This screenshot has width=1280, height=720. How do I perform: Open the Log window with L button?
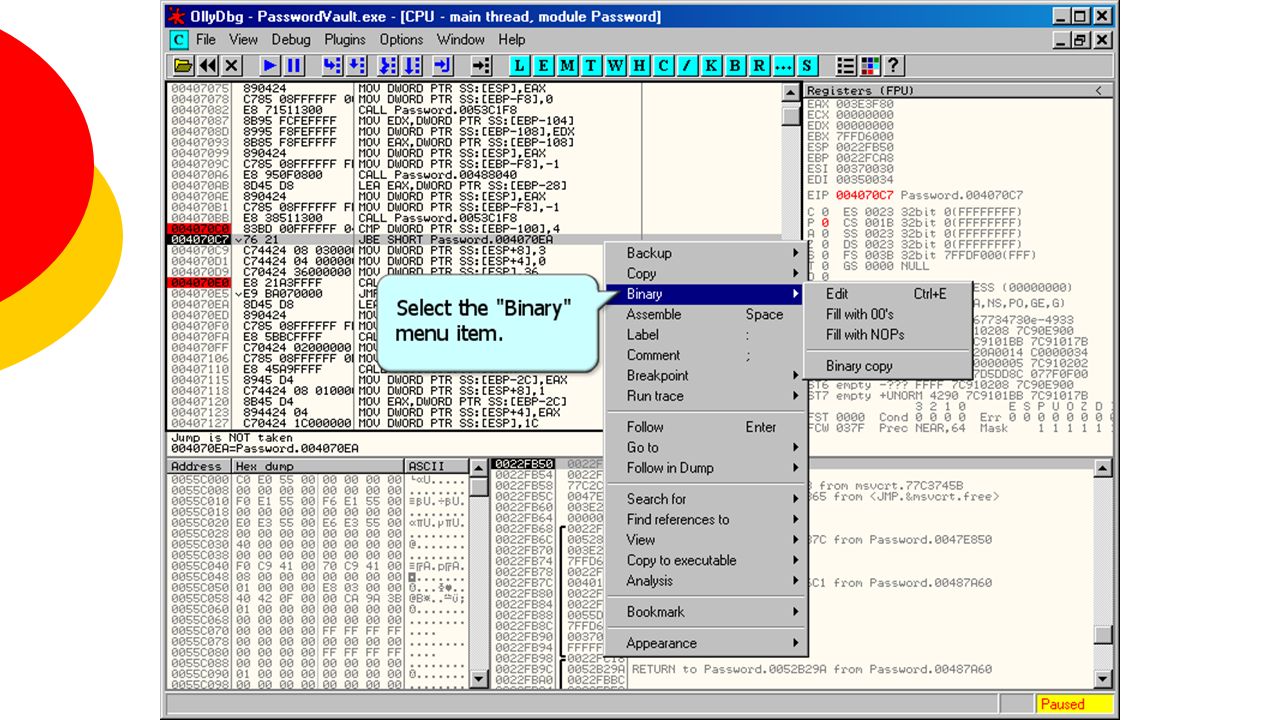519,66
